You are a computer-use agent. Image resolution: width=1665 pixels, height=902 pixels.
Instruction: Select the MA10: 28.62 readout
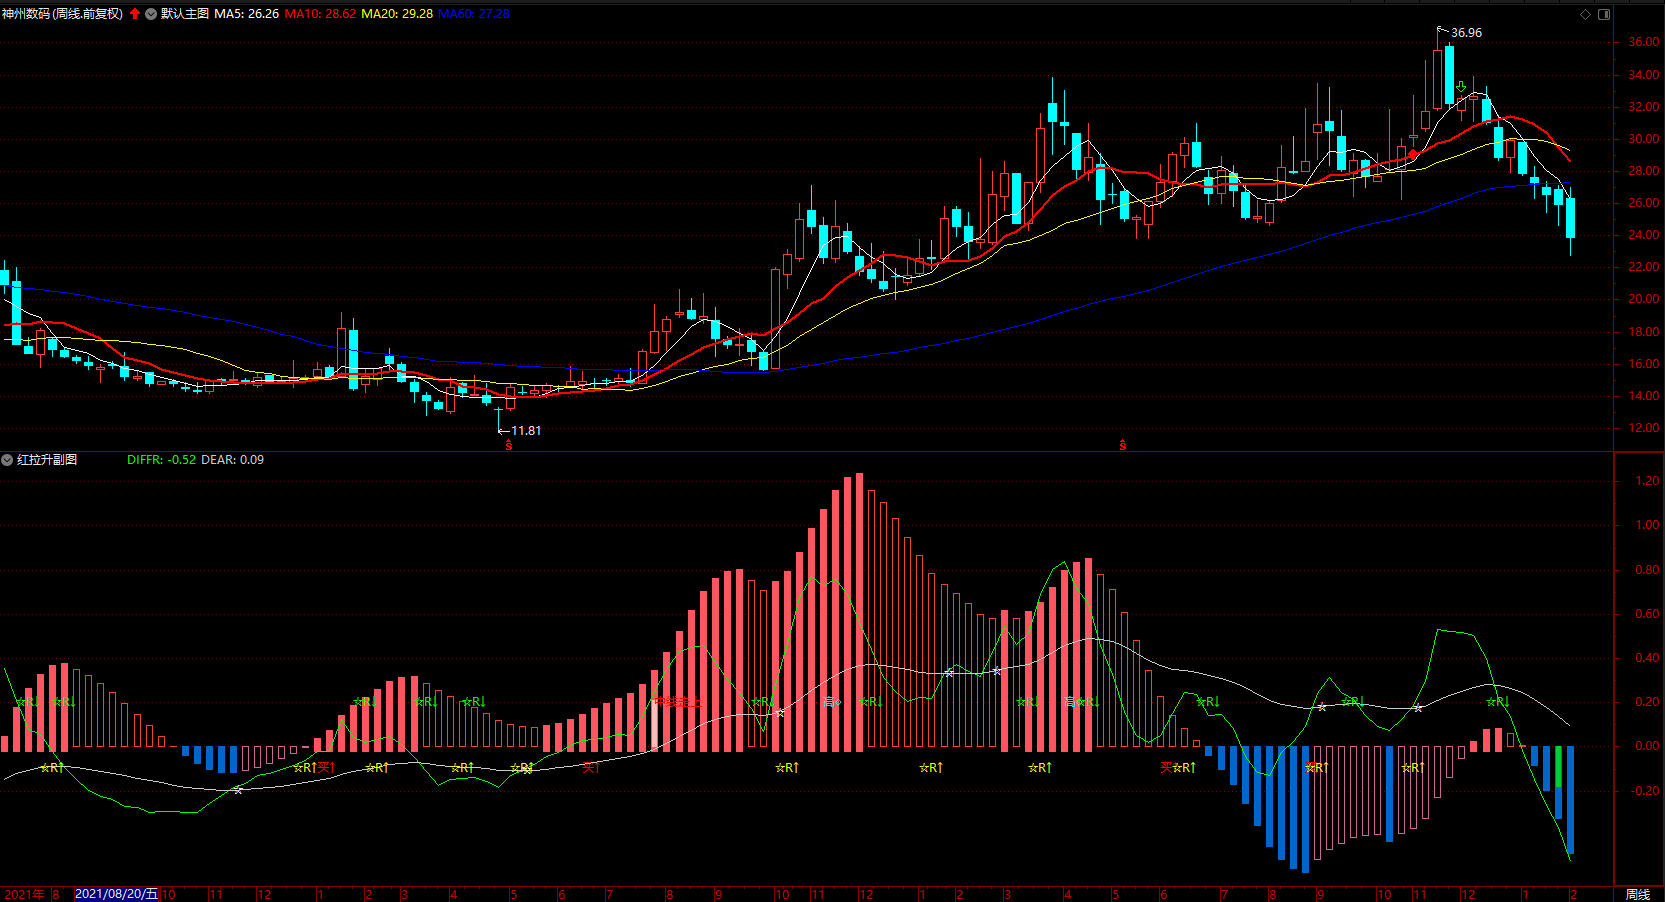coord(320,14)
